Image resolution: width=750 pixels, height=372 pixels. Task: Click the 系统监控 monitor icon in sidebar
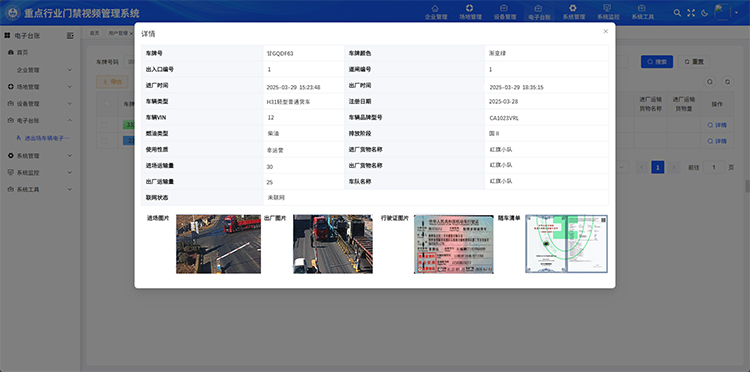(11, 173)
